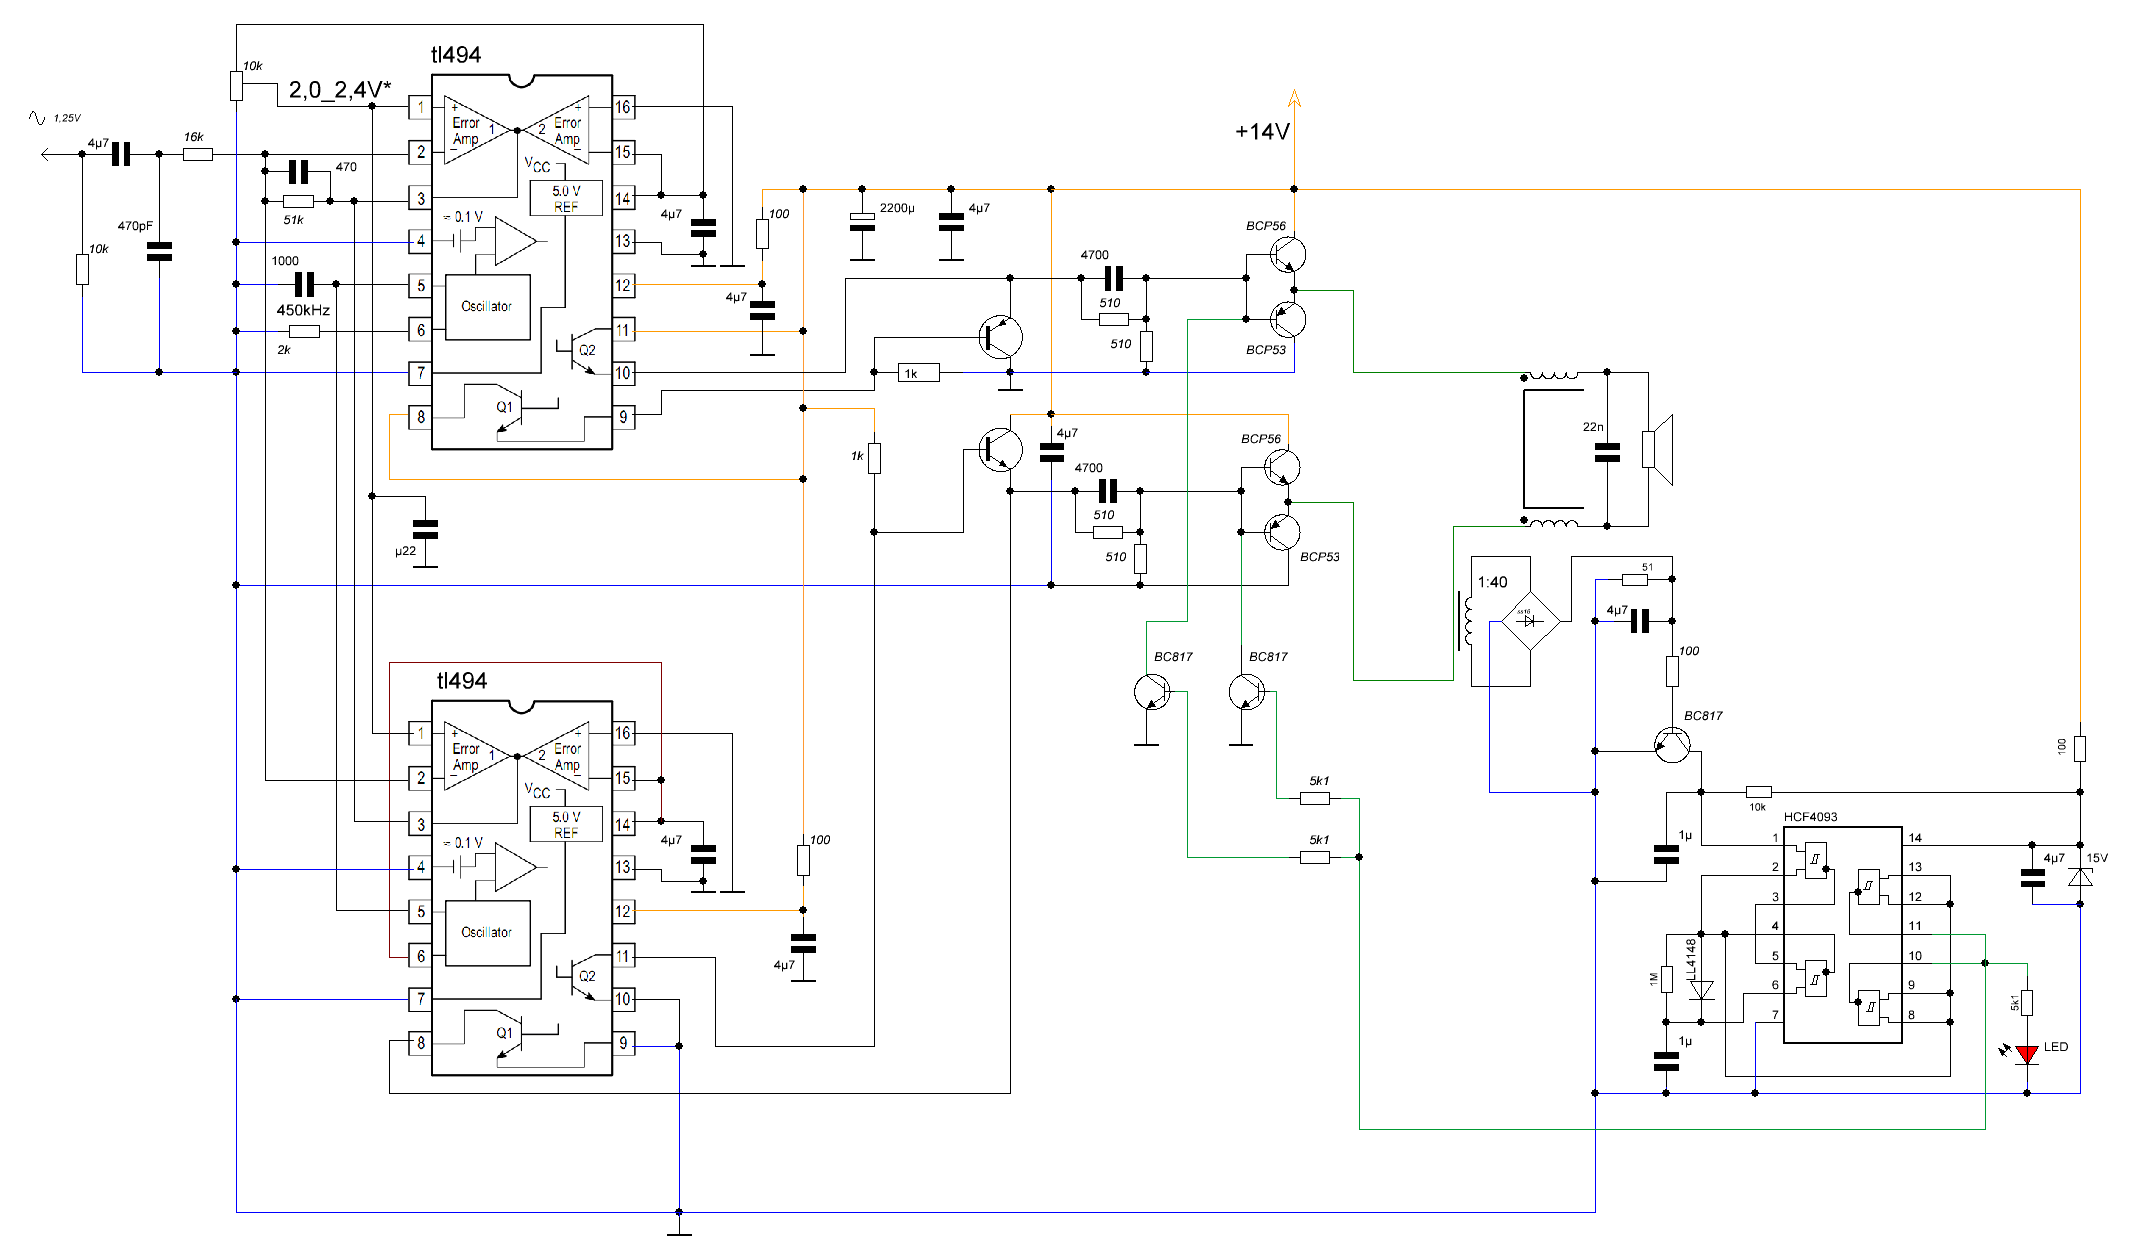2130x1258 pixels.
Task: Select the 16k input resistor
Action: [198, 154]
